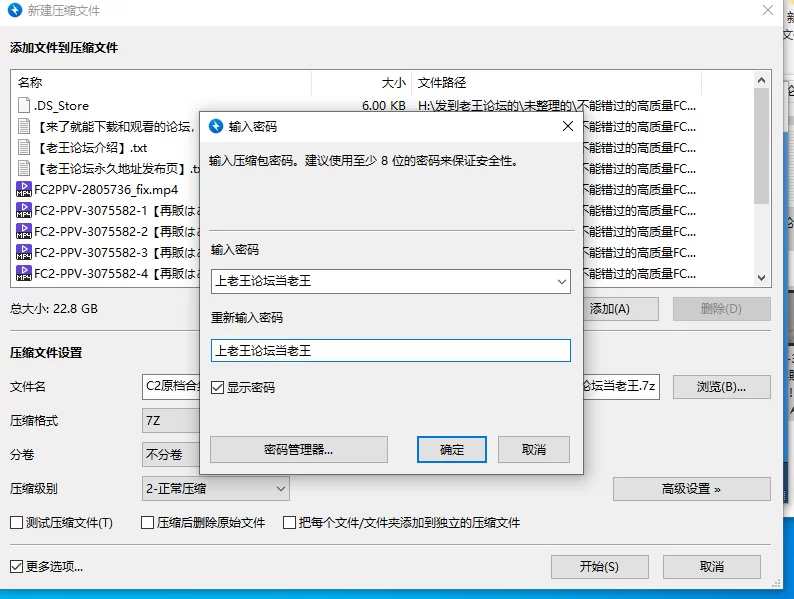The width and height of the screenshot is (794, 599).
Task: Click 取消 beside the 开始(S) button
Action: [711, 567]
